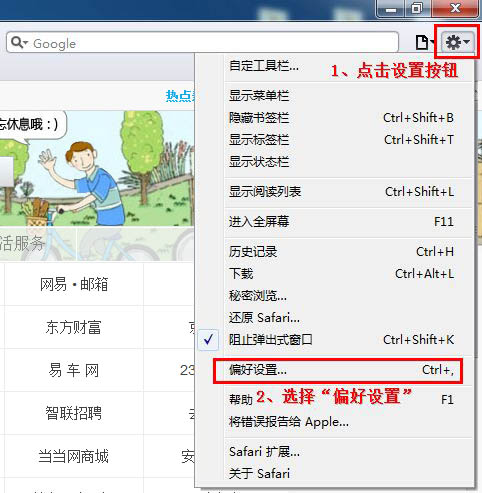
Task: Click into the Google search field
Action: (x=202, y=42)
